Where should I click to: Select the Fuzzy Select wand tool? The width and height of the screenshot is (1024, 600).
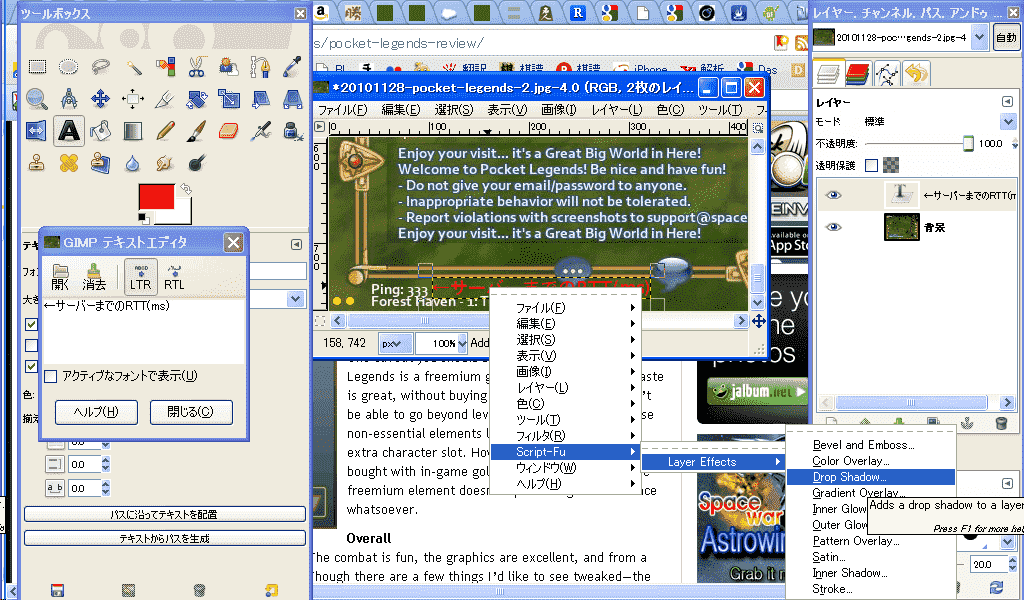click(x=133, y=67)
